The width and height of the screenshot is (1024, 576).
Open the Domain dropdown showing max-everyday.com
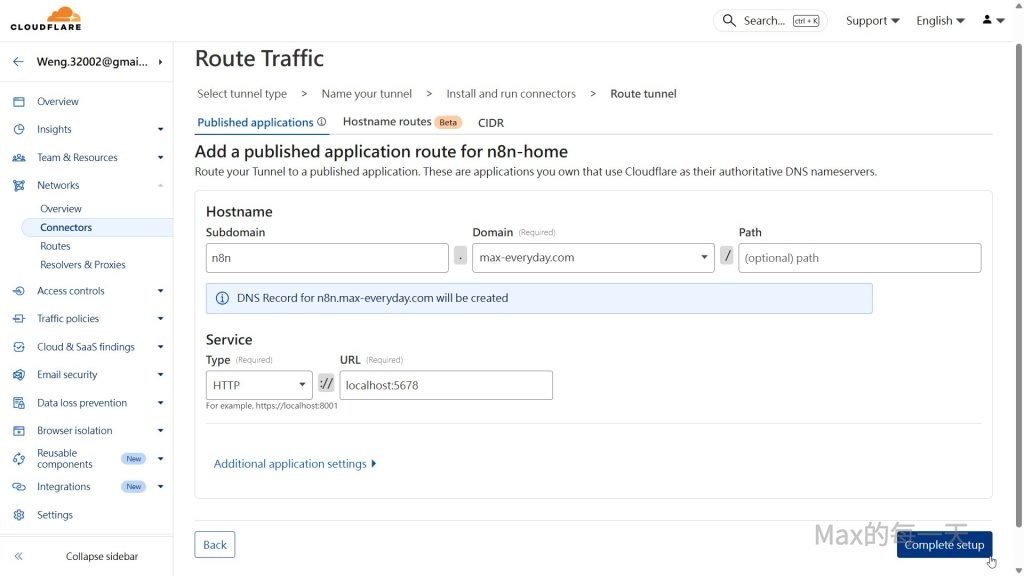pyautogui.click(x=594, y=258)
